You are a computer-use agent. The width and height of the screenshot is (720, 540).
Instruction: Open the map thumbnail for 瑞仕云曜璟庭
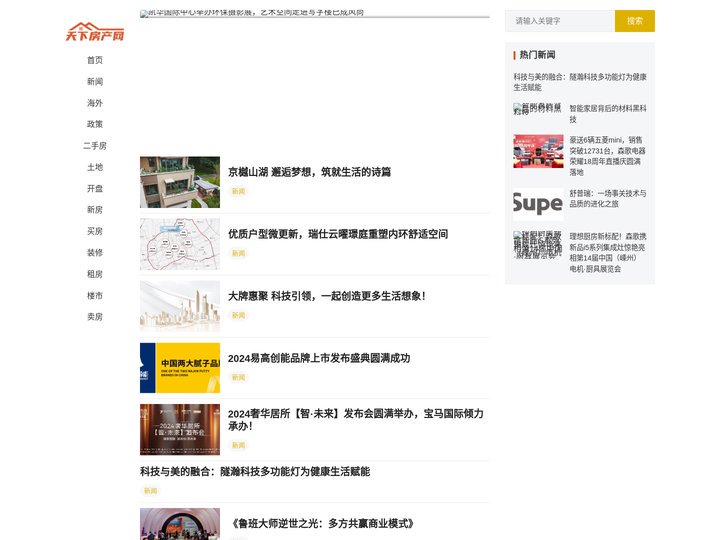point(180,244)
